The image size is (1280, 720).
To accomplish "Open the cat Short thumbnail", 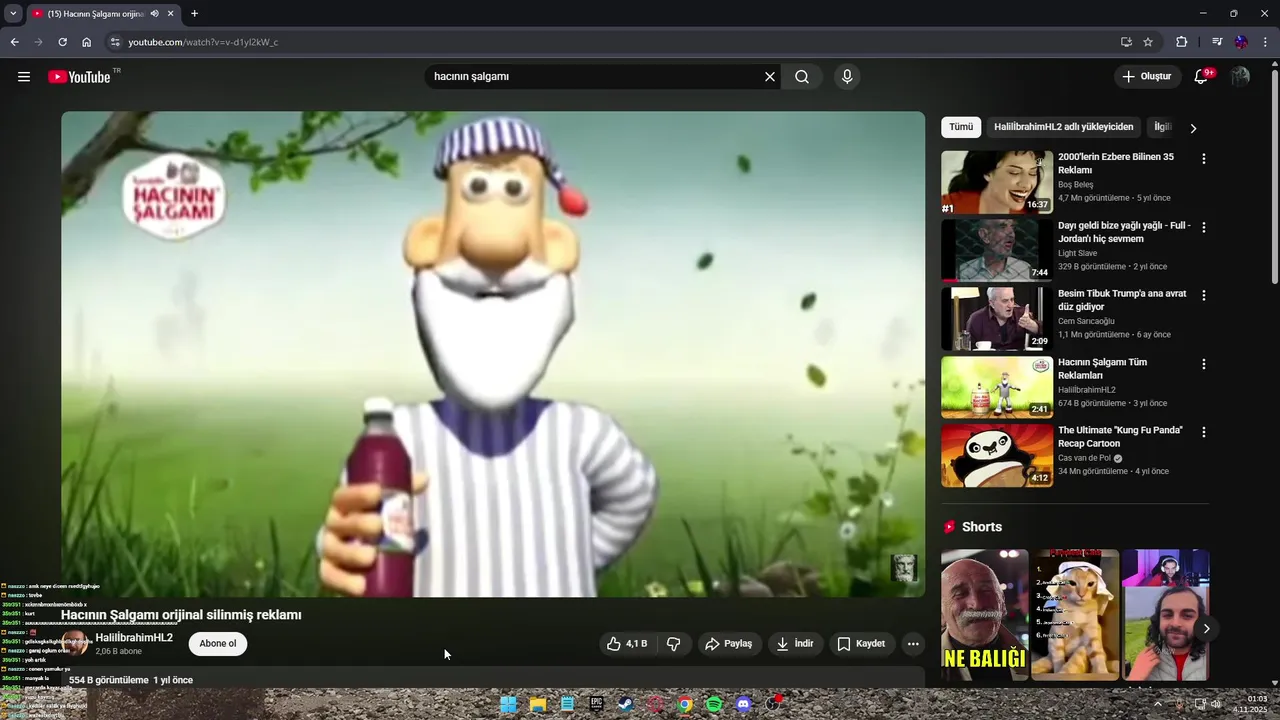I will (x=1075, y=615).
